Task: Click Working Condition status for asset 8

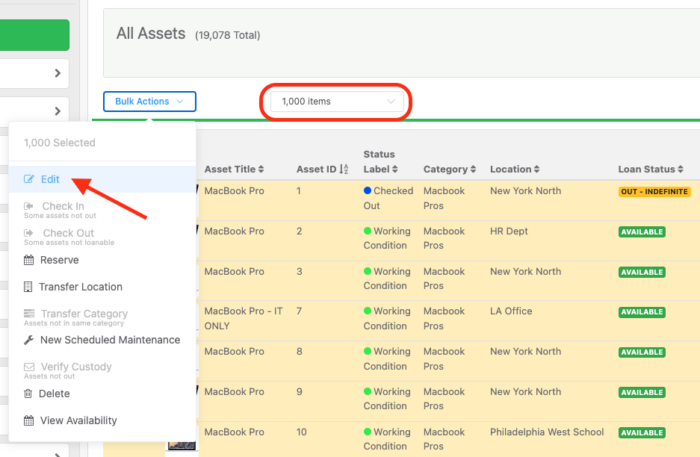Action: pyautogui.click(x=387, y=358)
